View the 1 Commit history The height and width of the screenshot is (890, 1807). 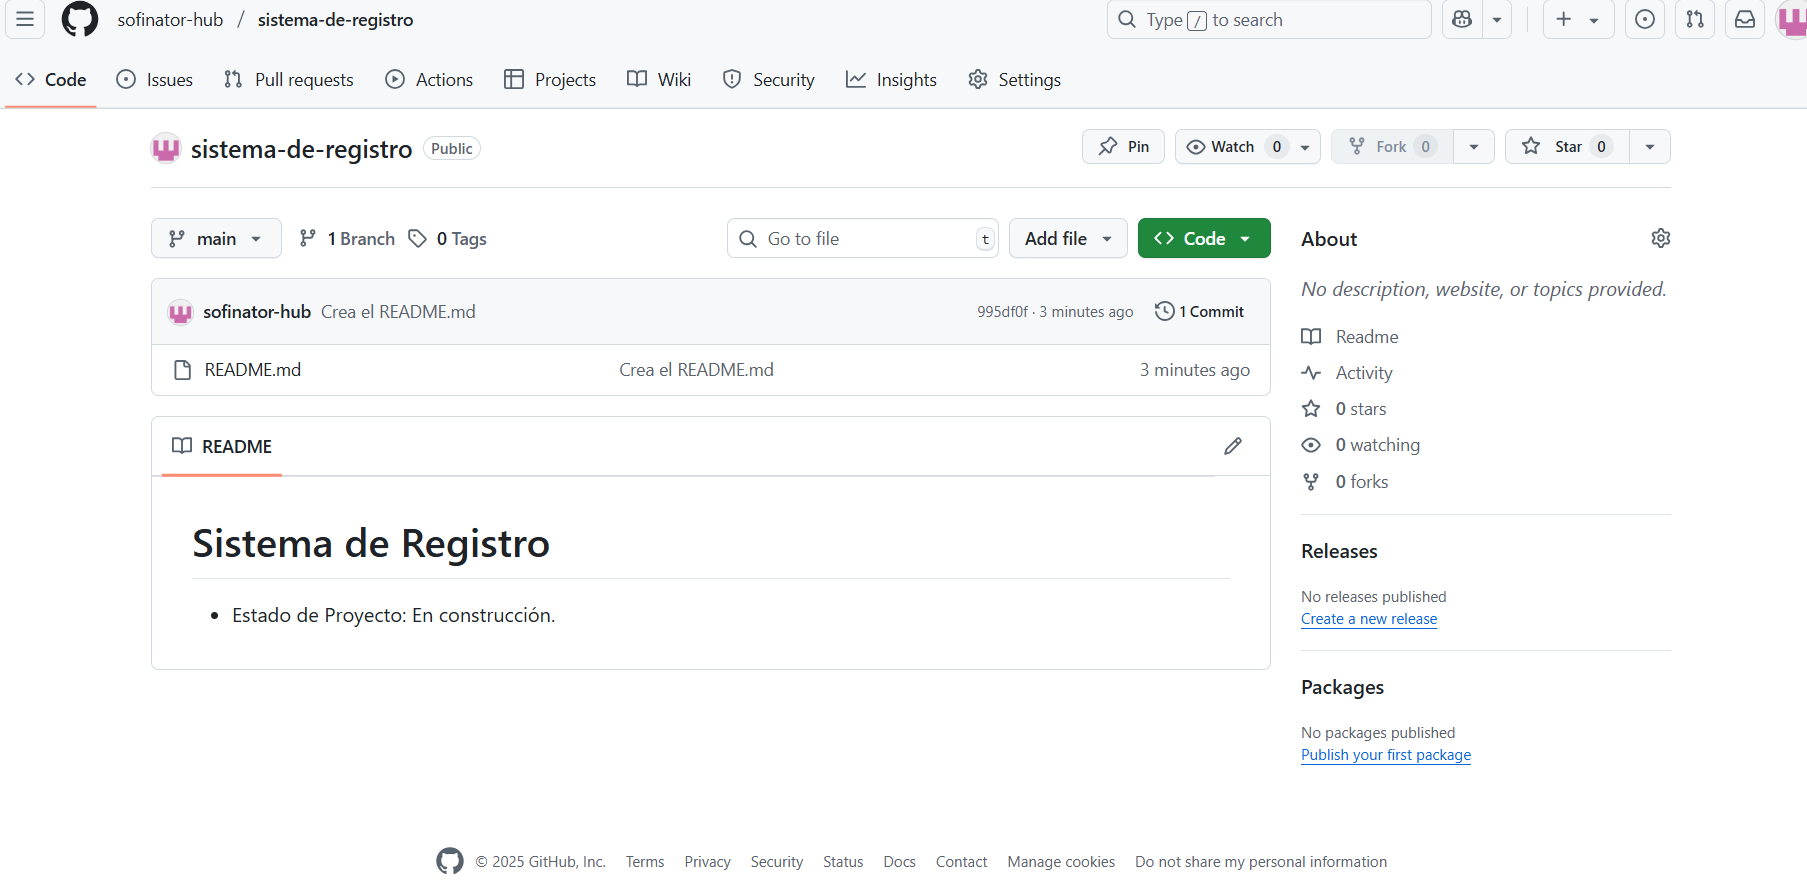[1199, 312]
